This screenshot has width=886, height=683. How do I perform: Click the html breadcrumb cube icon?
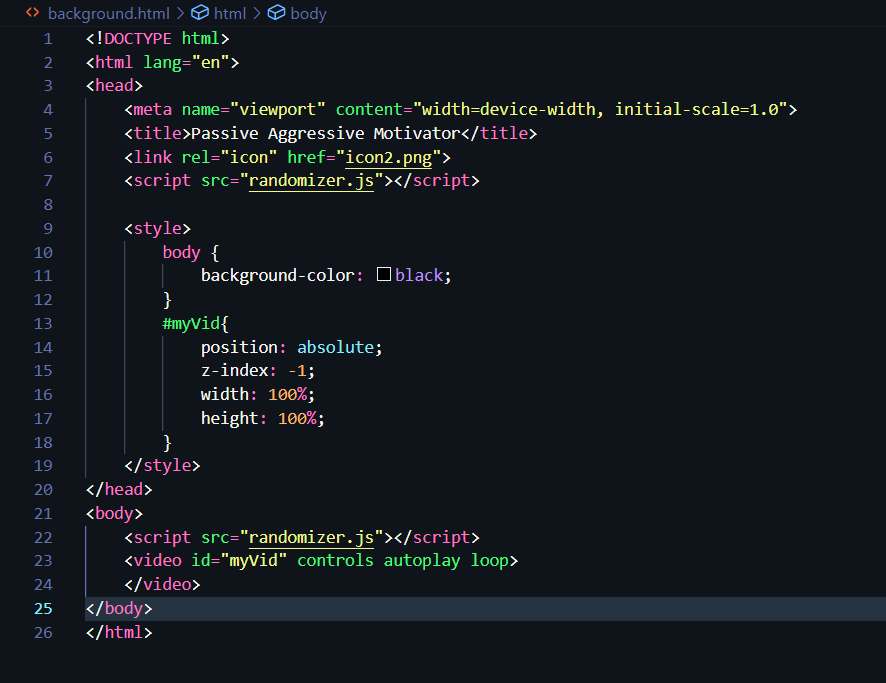[200, 12]
